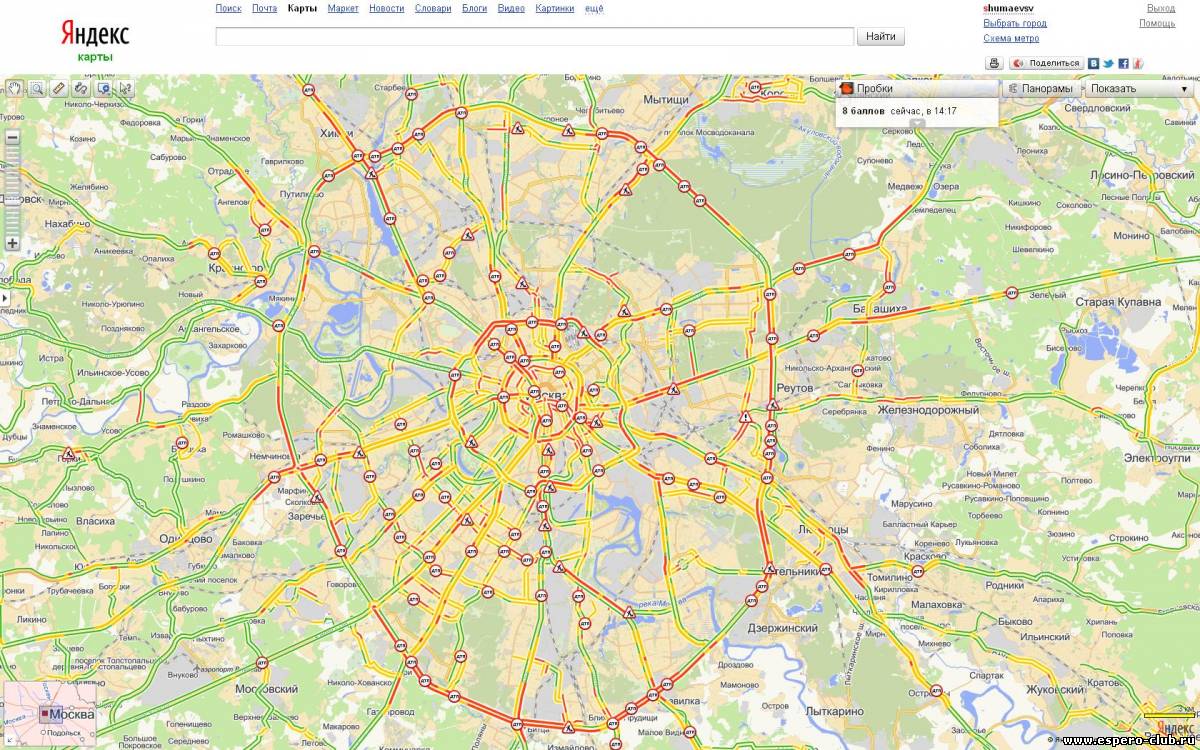
Task: Toggle the Панорамы layer
Action: click(x=1041, y=88)
